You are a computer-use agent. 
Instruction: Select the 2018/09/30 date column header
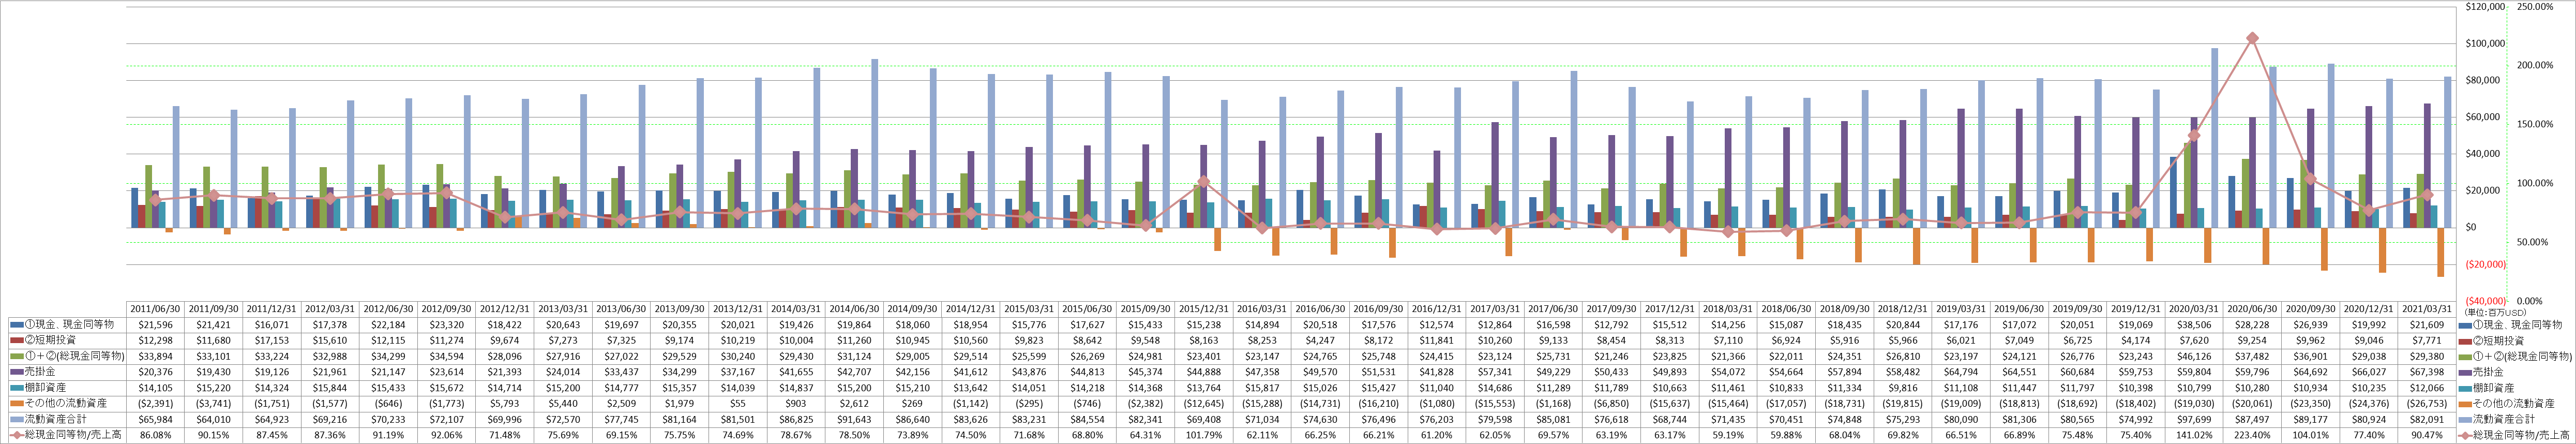[x=1845, y=309]
